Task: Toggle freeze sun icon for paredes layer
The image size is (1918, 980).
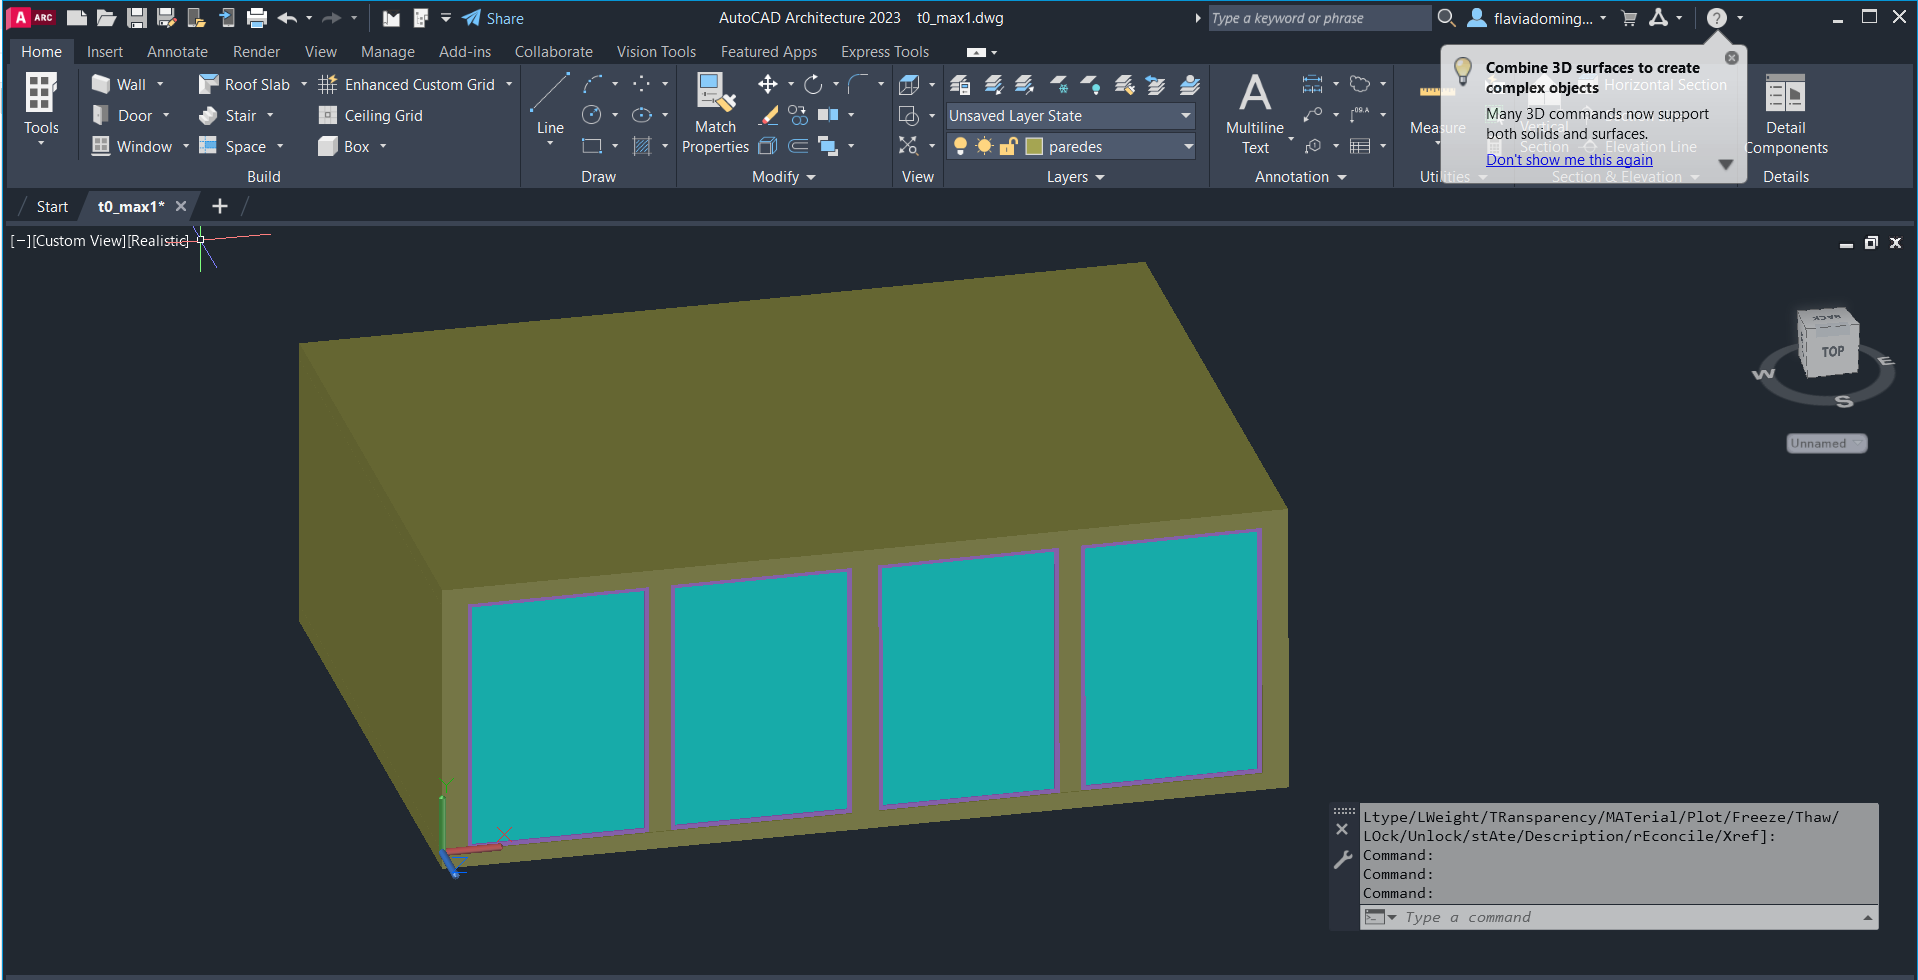Action: pyautogui.click(x=984, y=147)
